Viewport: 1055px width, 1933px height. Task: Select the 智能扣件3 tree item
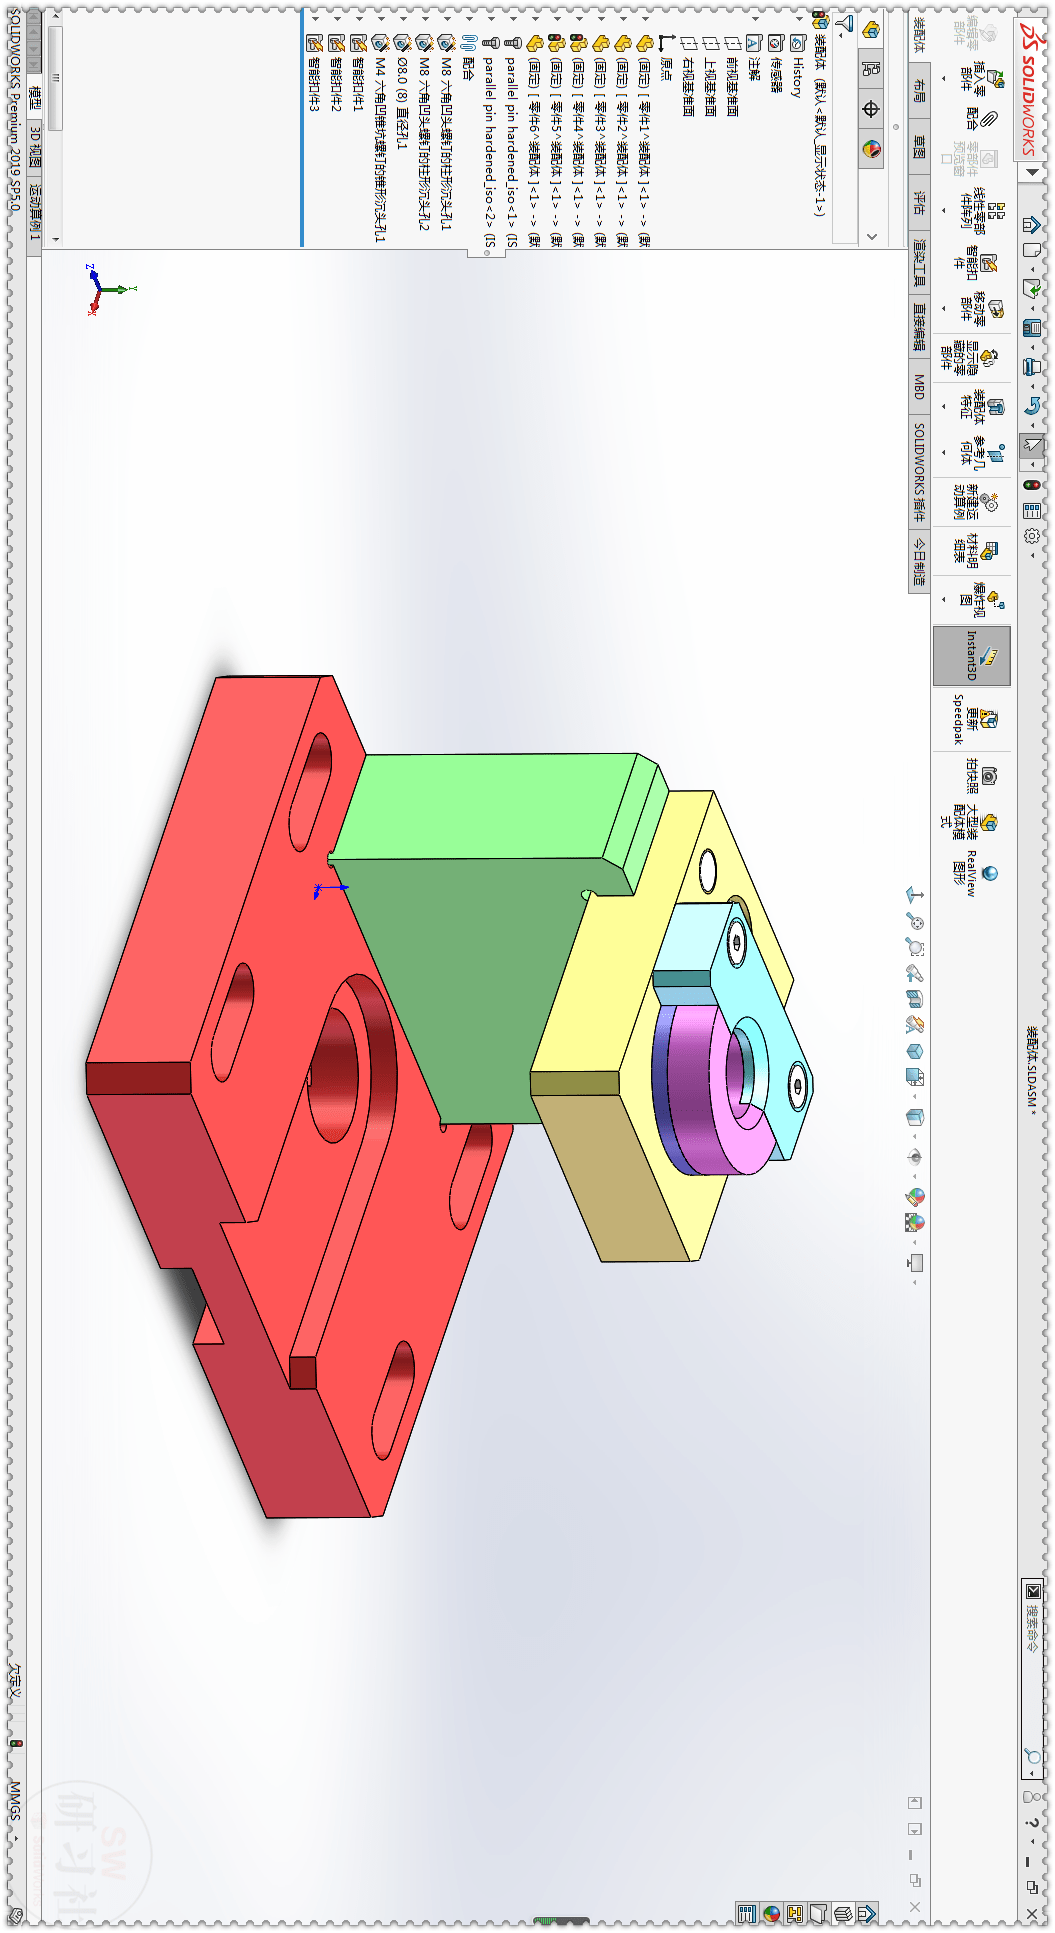[x=314, y=73]
